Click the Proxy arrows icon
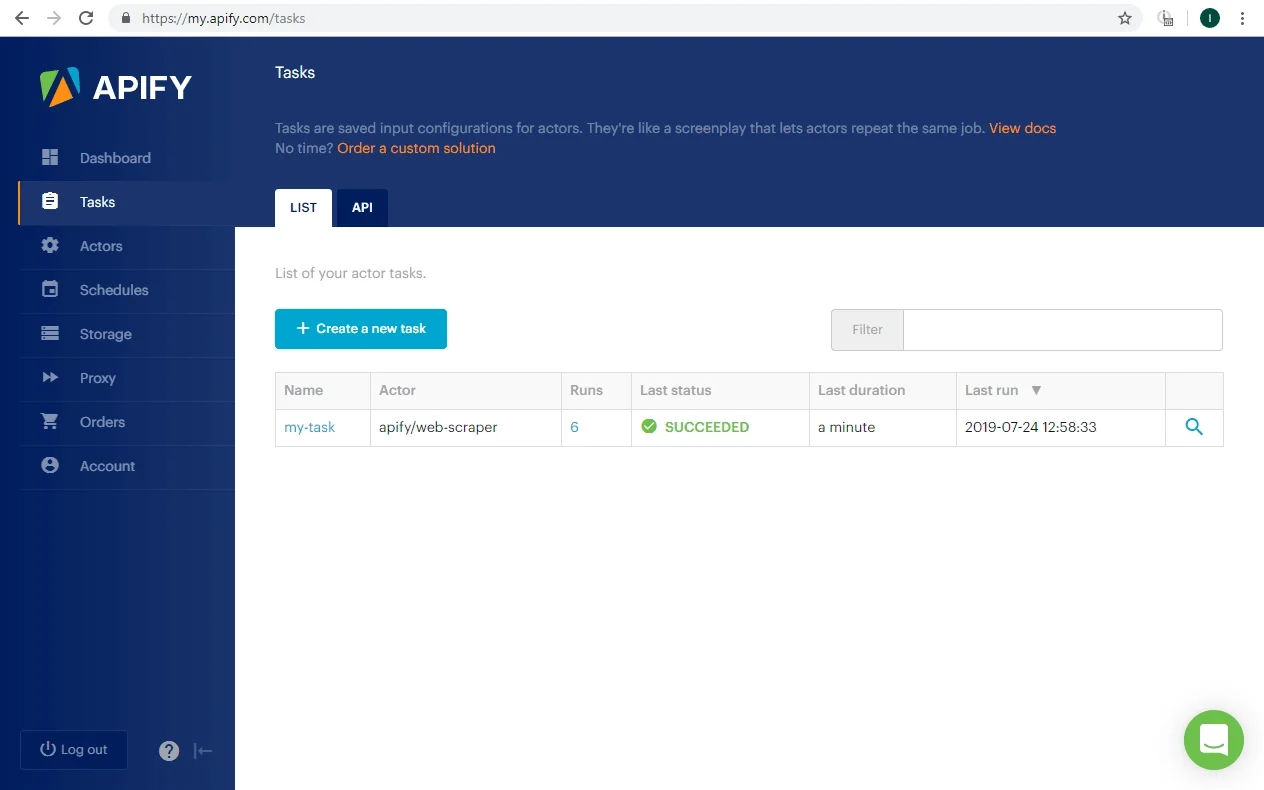Viewport: 1264px width, 790px height. point(50,377)
